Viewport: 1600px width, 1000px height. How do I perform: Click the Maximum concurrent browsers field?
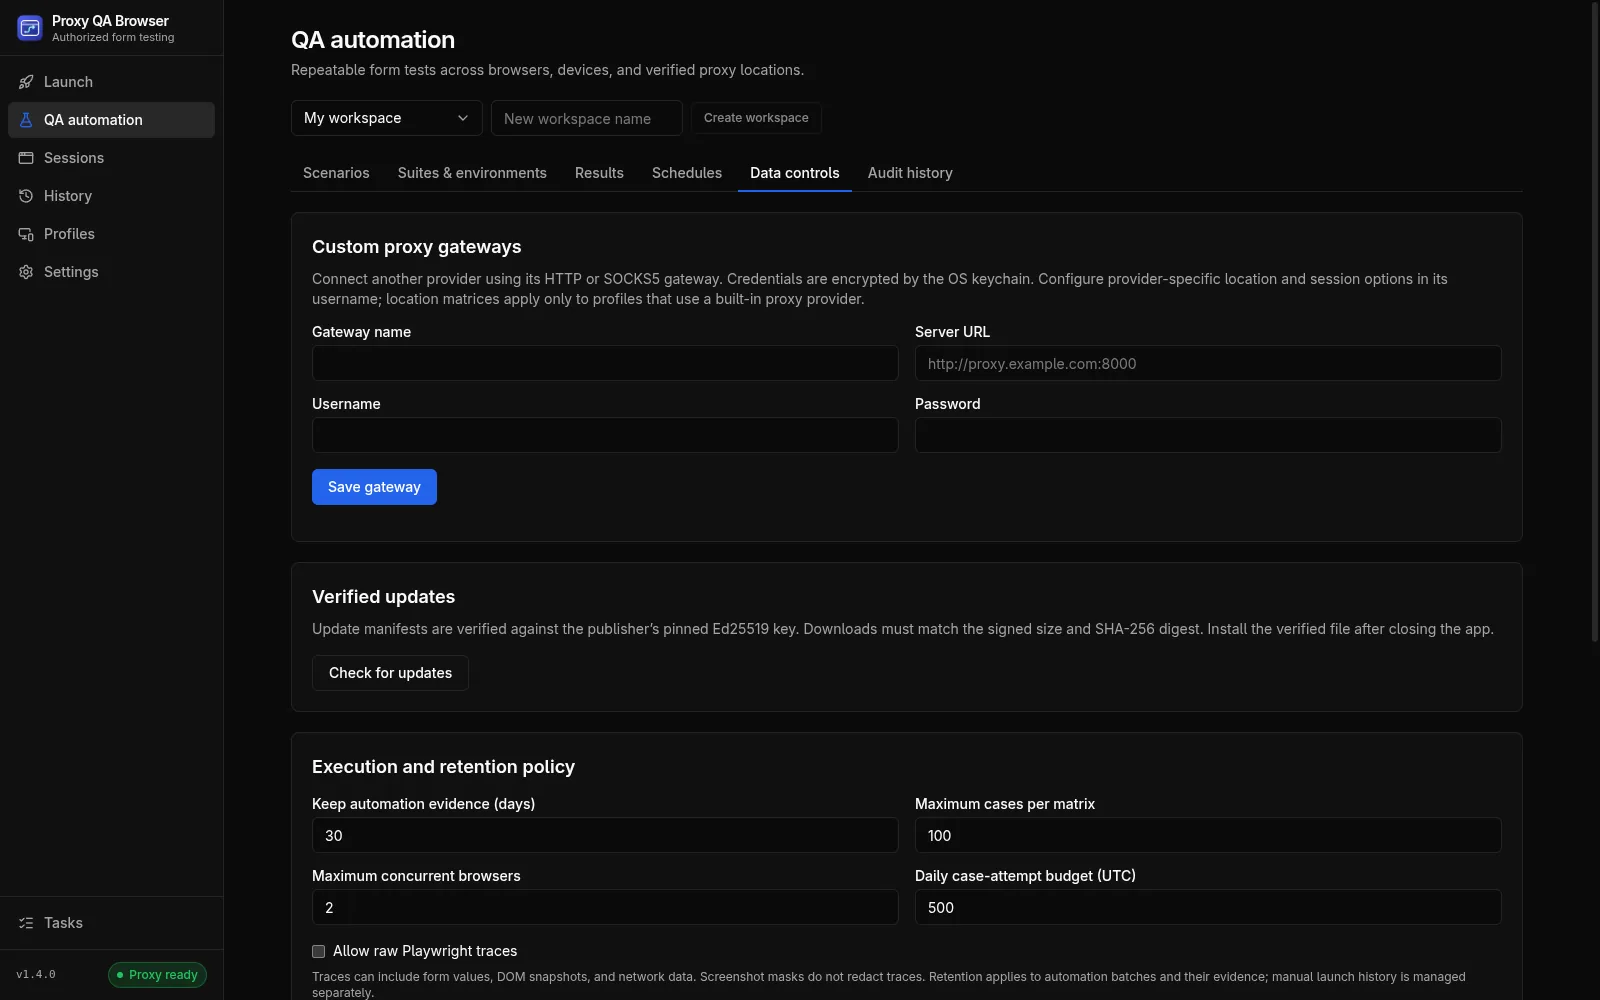[x=605, y=907]
